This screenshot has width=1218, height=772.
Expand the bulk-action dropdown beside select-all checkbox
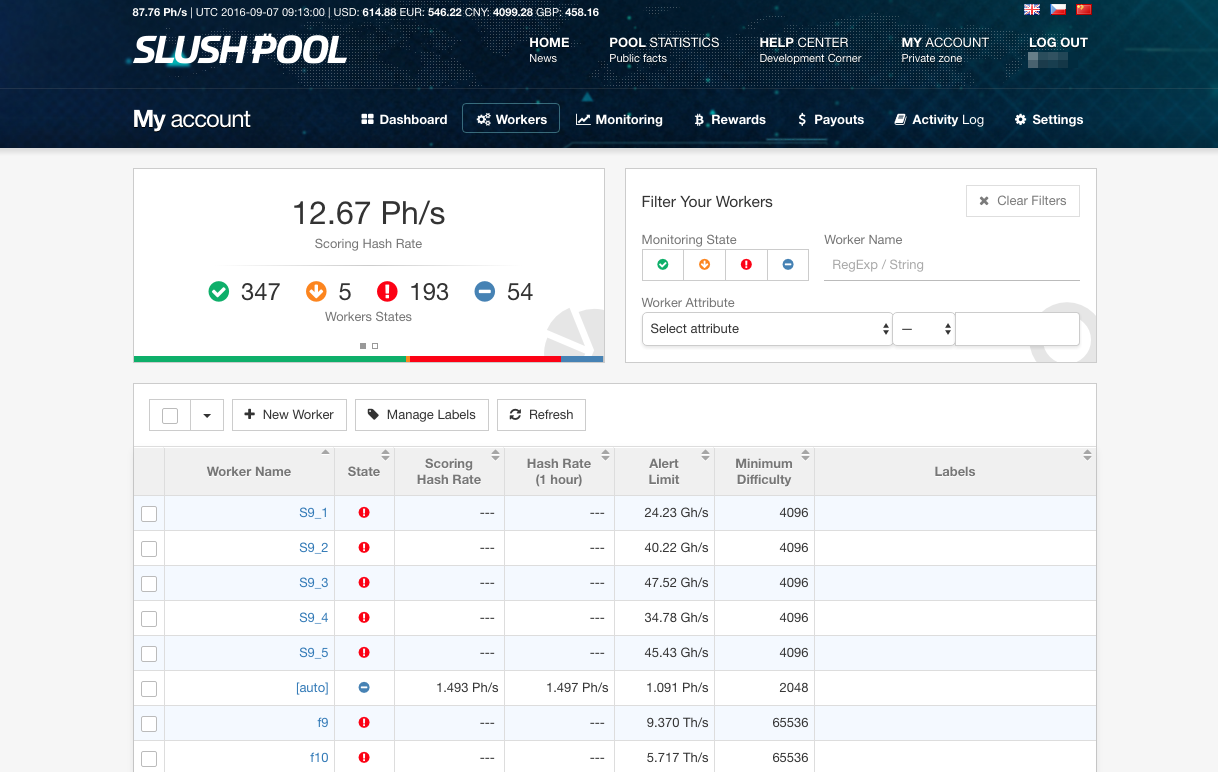[x=206, y=414]
